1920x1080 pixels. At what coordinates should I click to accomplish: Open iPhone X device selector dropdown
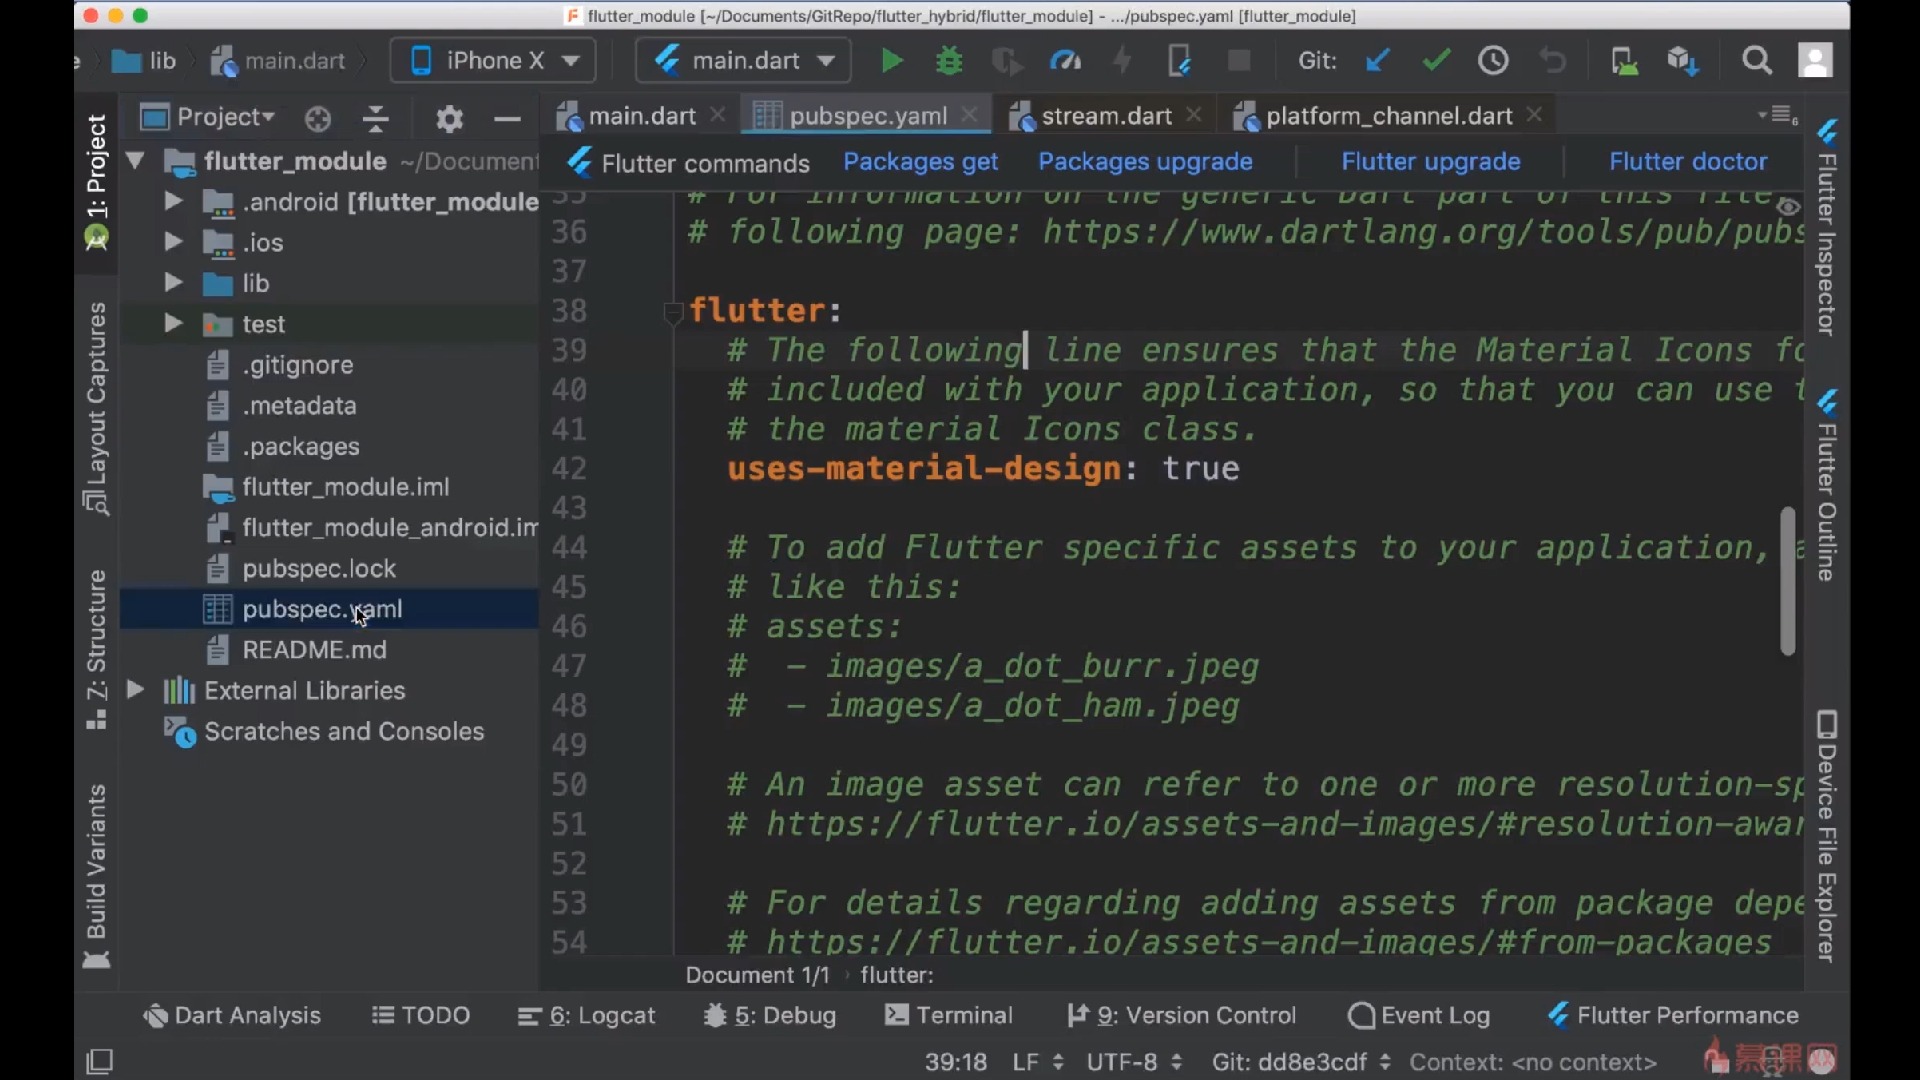click(x=493, y=61)
